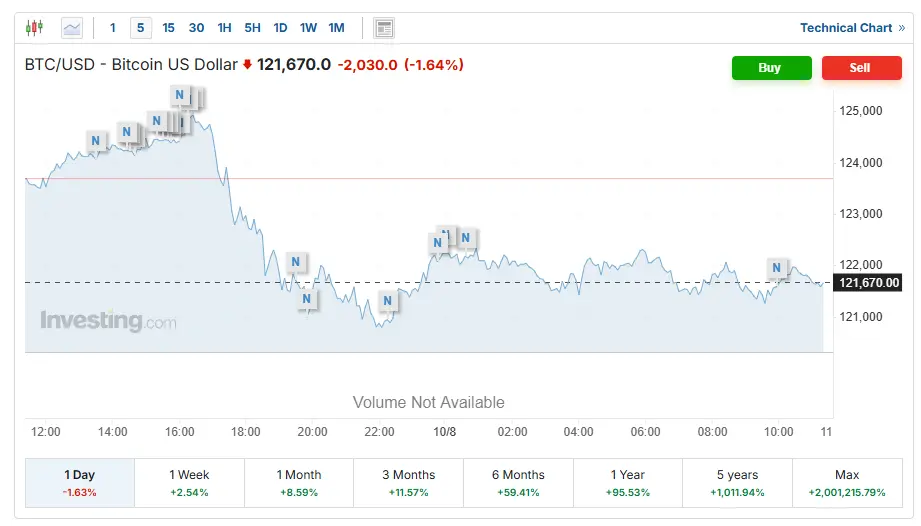Viewport: 921px width, 526px height.
Task: Switch to the 1 Year range tab
Action: 628,482
